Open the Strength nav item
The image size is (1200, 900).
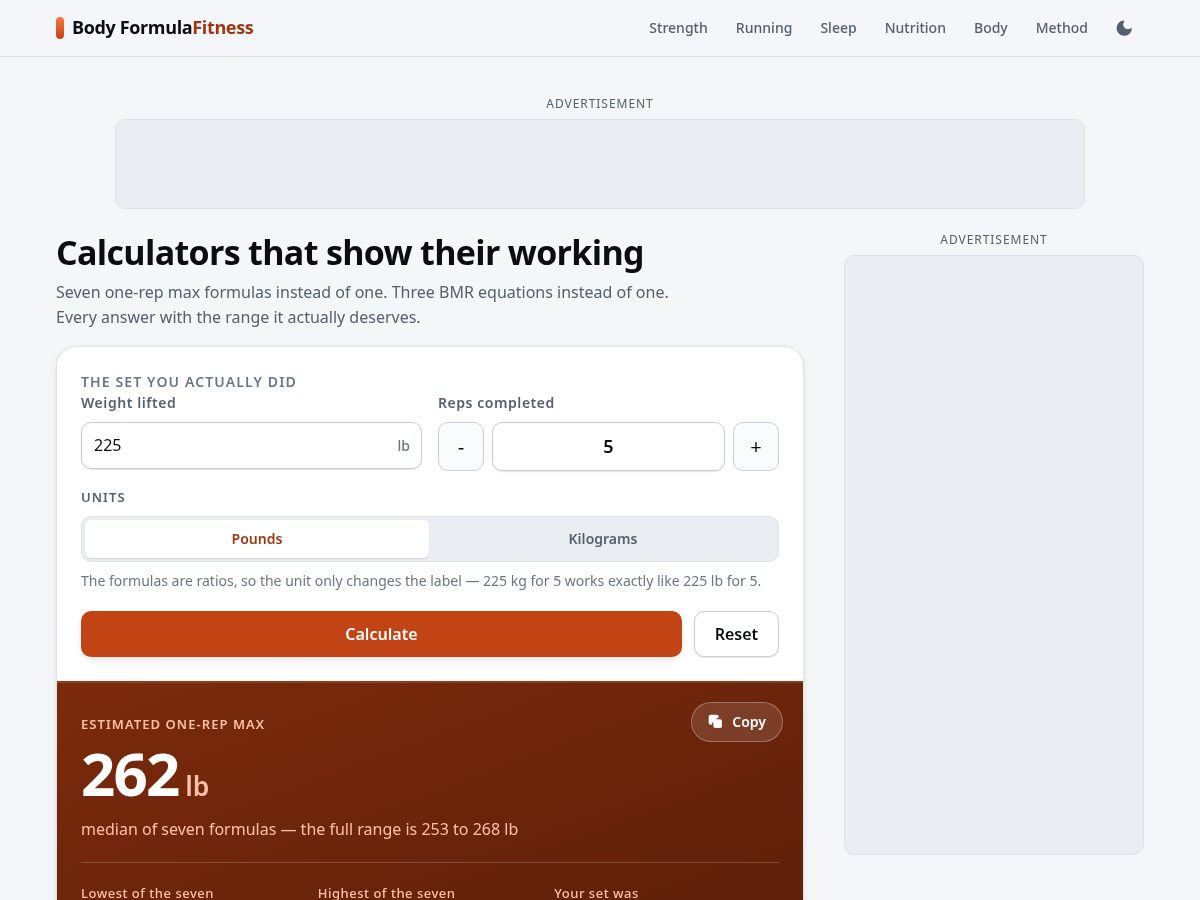click(x=678, y=28)
